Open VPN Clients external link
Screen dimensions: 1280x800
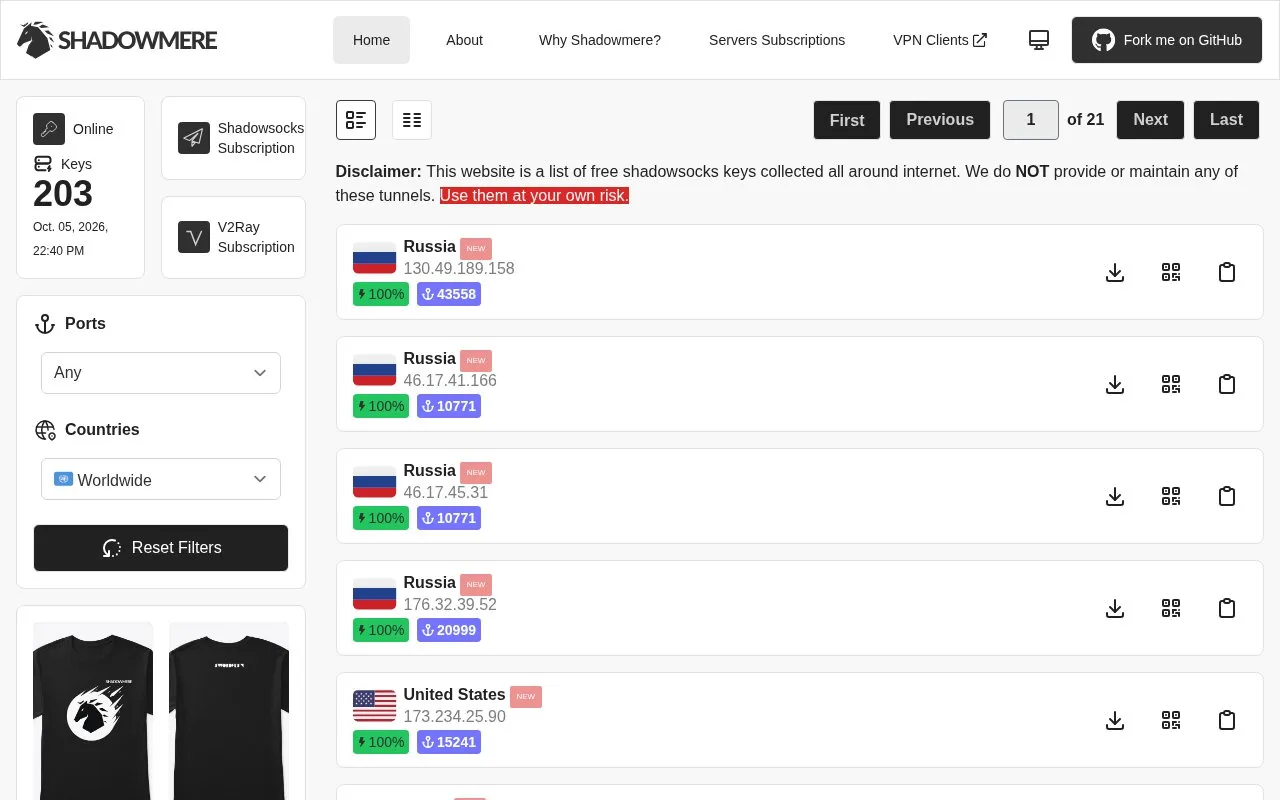(x=940, y=40)
